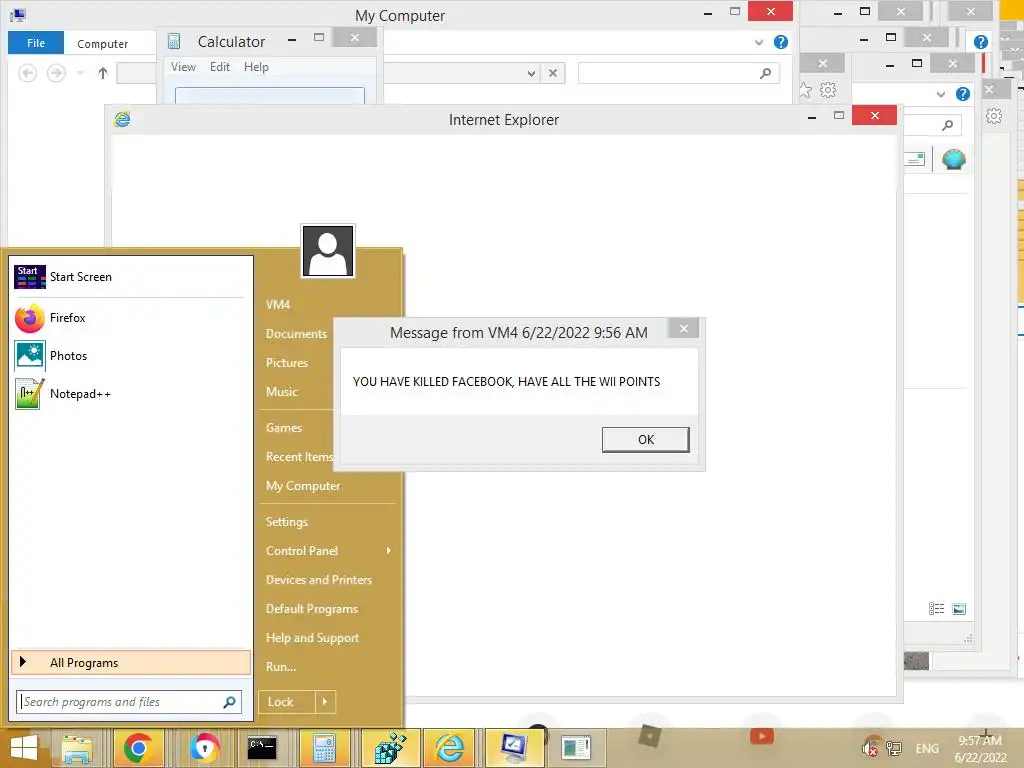Open Default Programs
The image size is (1024, 768).
pyautogui.click(x=312, y=609)
